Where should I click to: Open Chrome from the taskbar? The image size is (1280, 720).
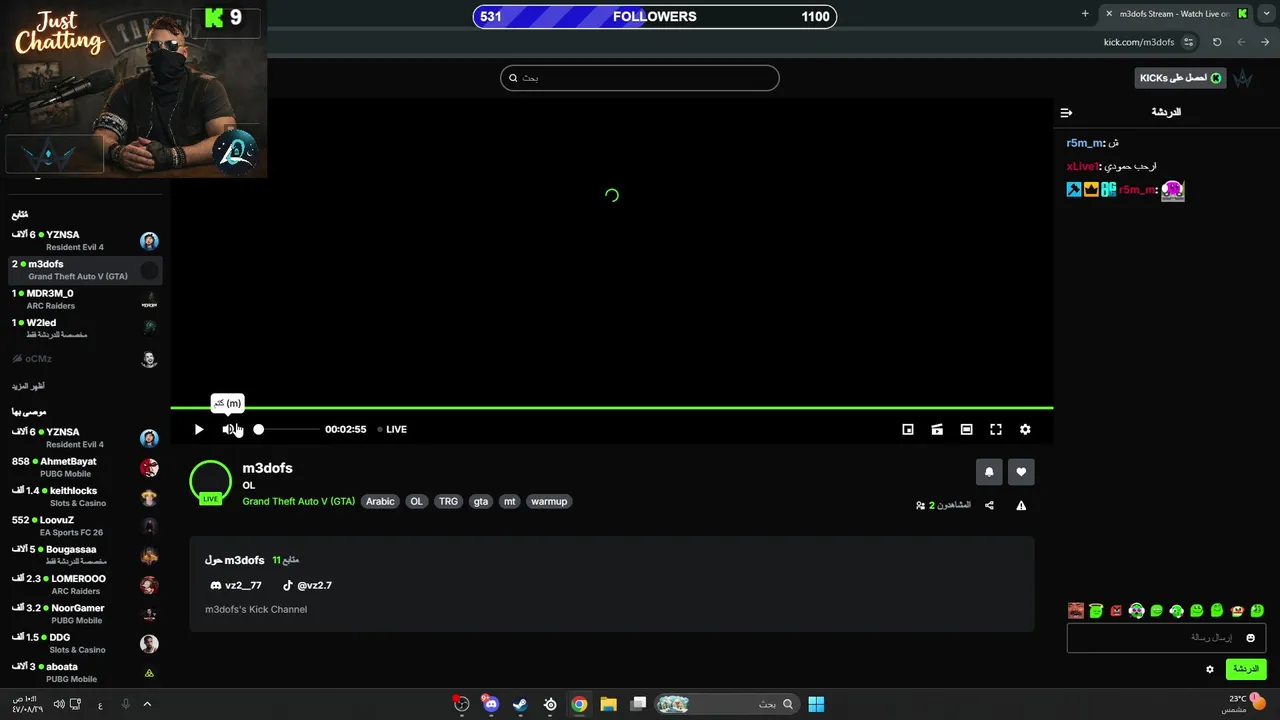click(579, 704)
